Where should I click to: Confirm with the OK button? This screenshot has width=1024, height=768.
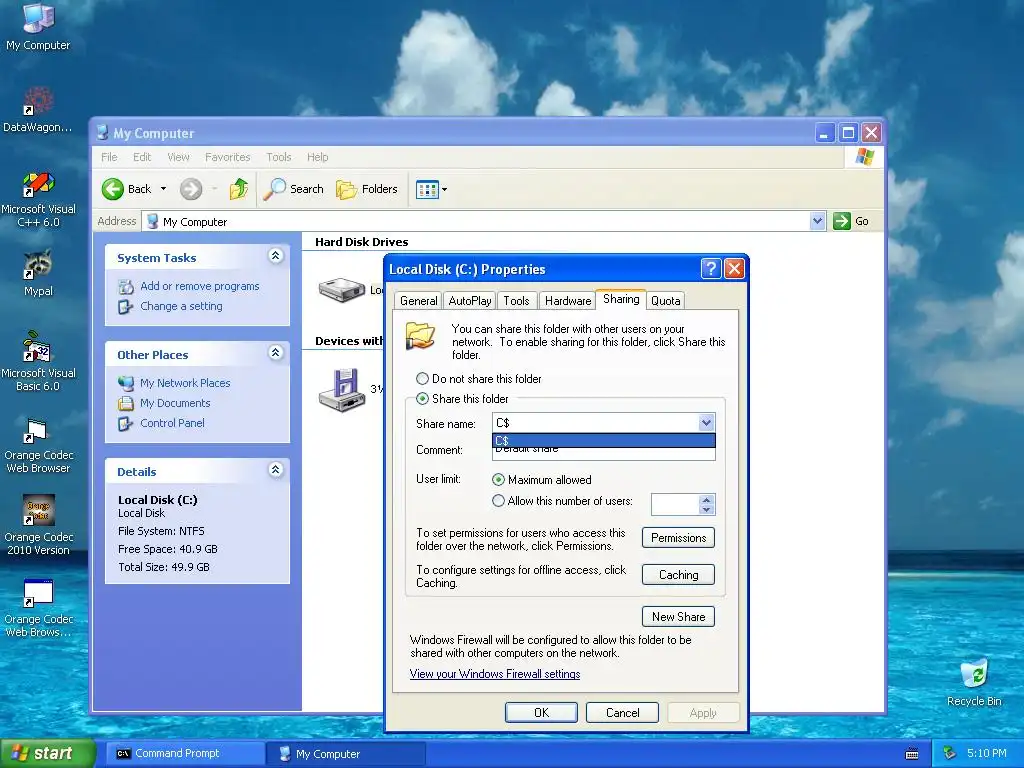coord(541,712)
